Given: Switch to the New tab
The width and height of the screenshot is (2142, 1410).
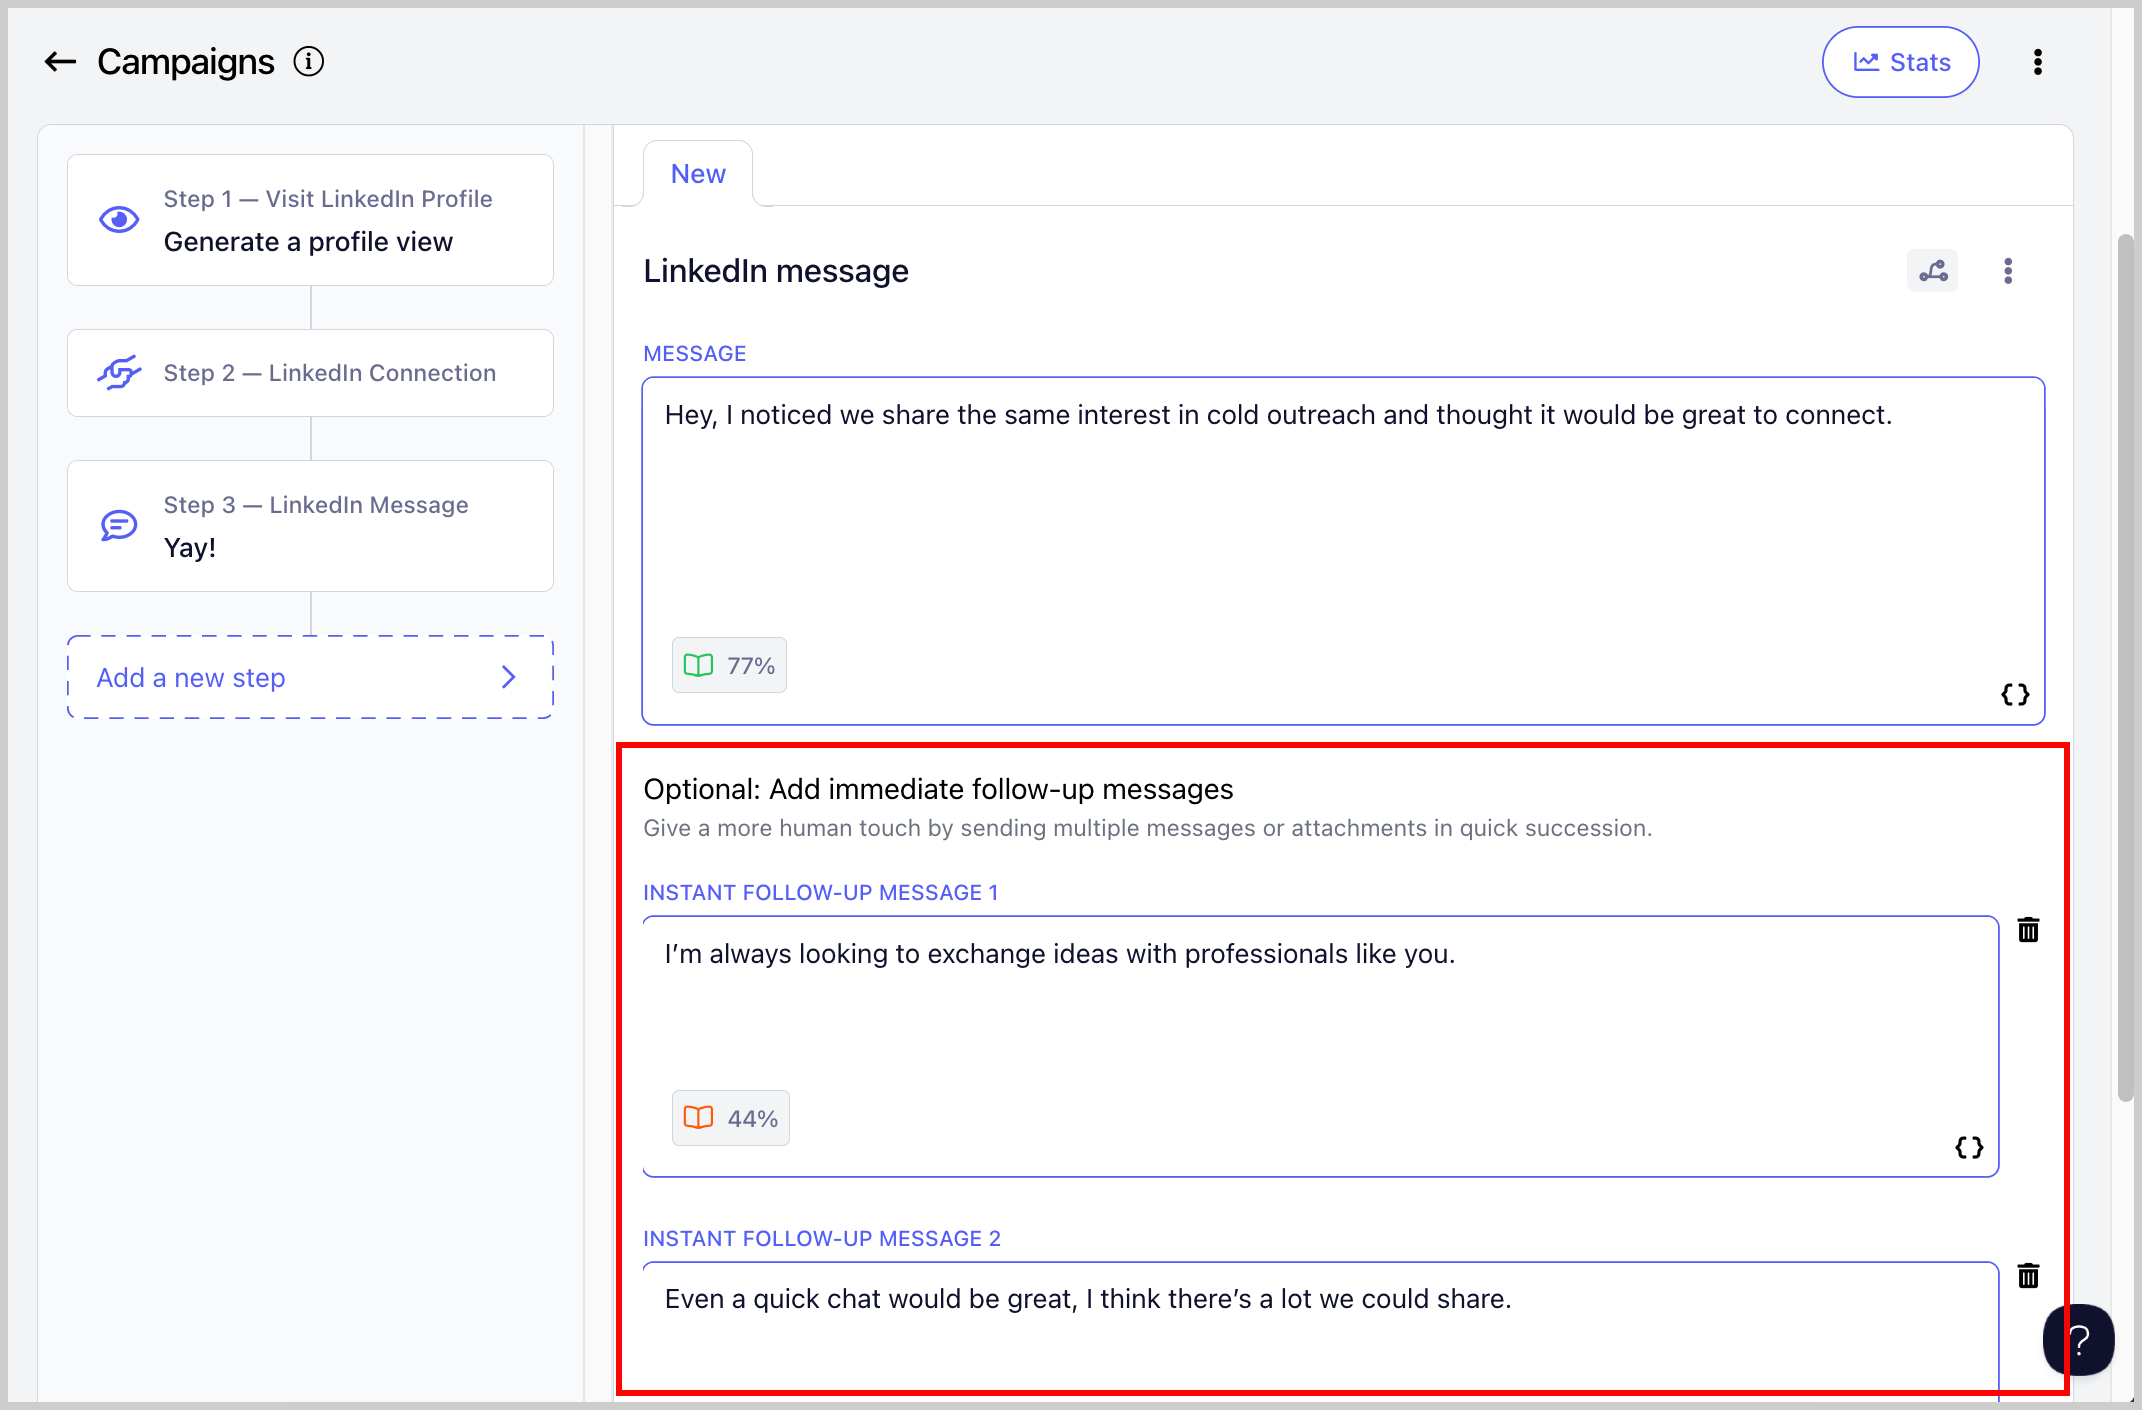Looking at the screenshot, I should click(x=697, y=174).
